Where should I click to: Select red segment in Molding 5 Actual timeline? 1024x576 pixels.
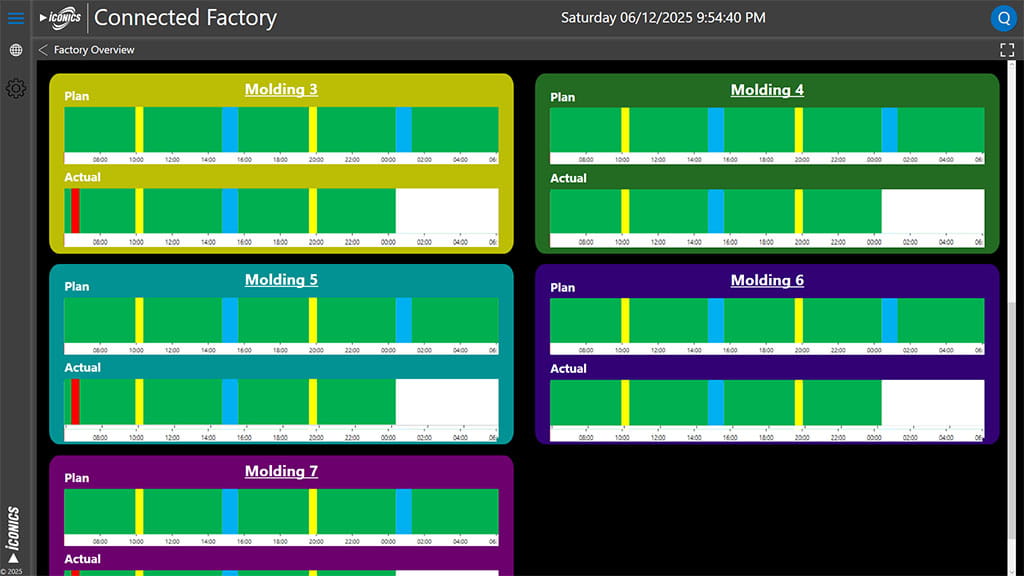pos(75,401)
